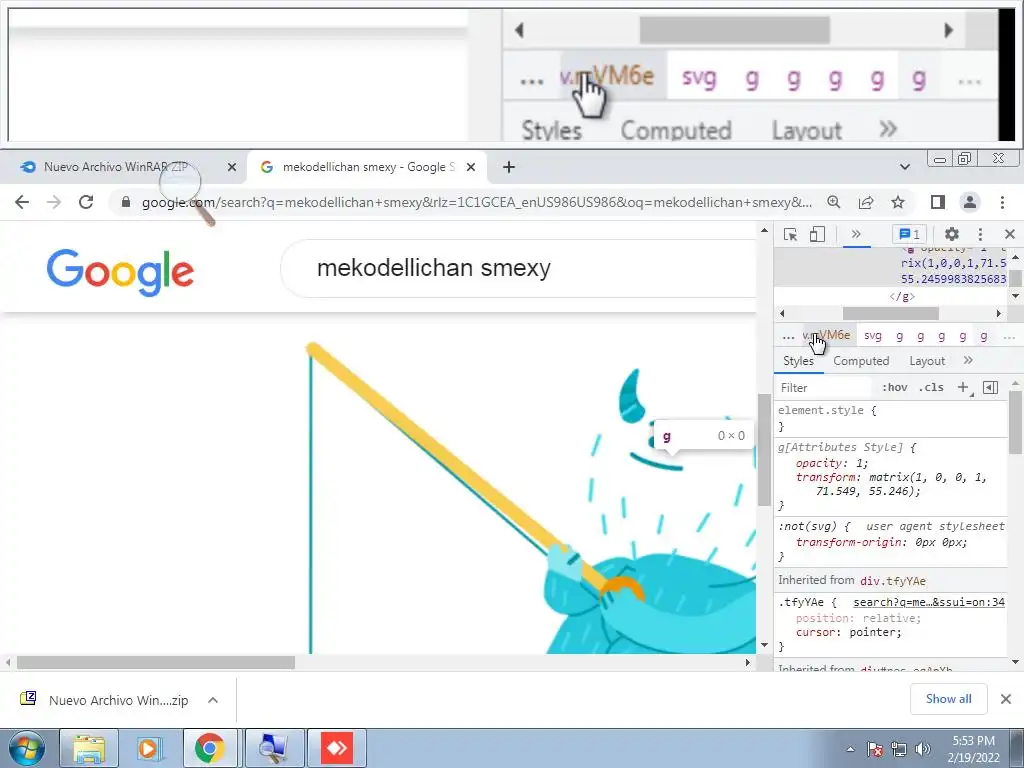Click the Google search box text
The height and width of the screenshot is (768, 1024).
(x=434, y=268)
